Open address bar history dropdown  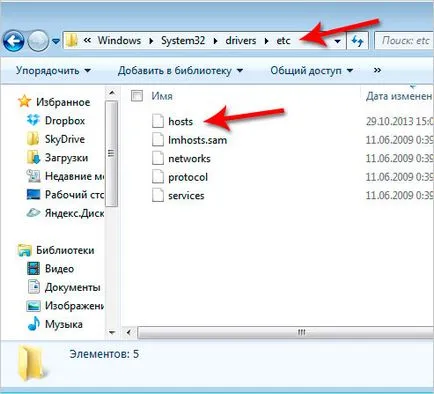pos(338,41)
